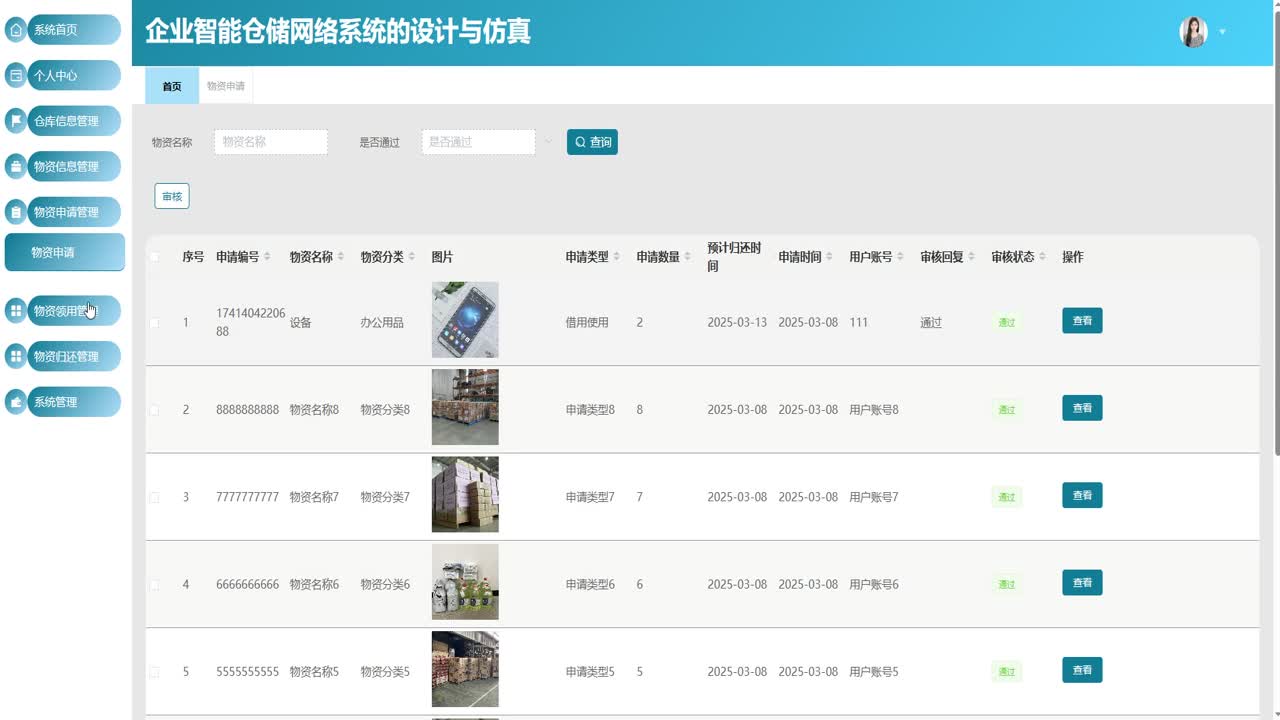
Task: Sort by 物资名称 column arrows
Action: (x=340, y=257)
